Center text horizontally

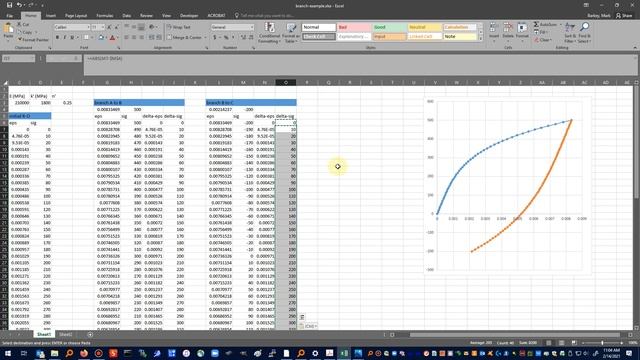[134, 38]
